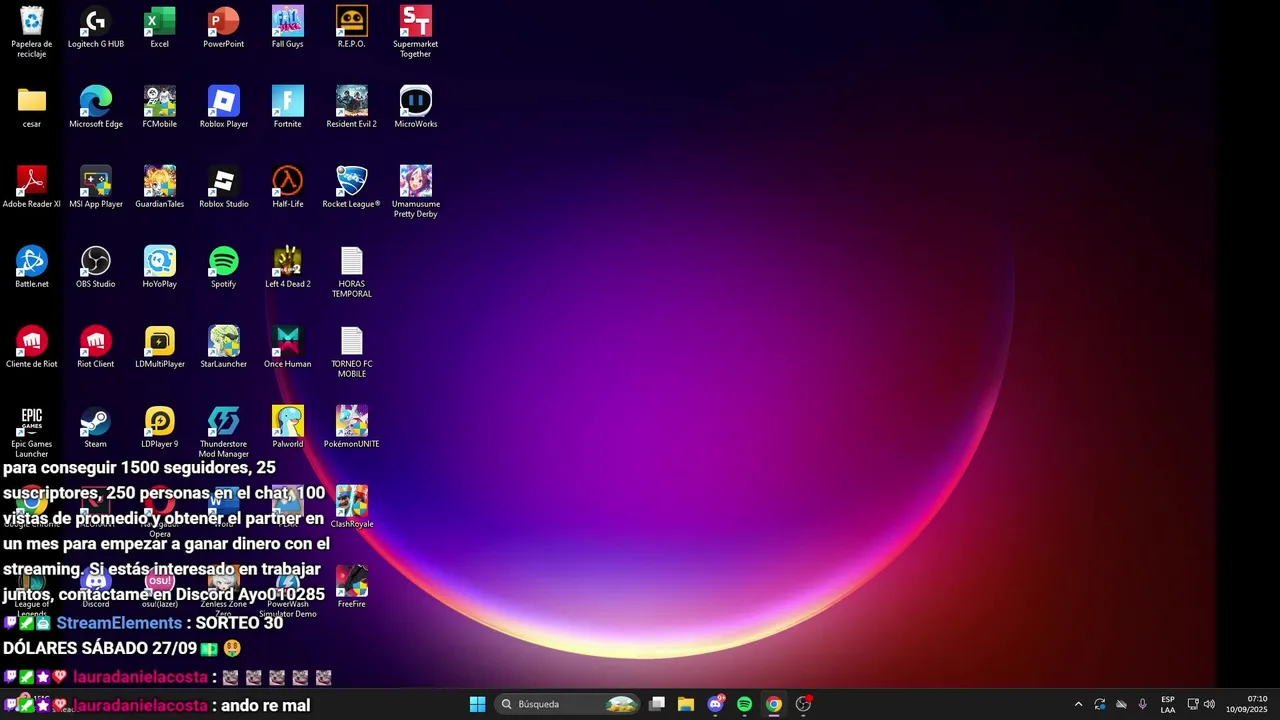Select the Fall Guys game icon
Image resolution: width=1280 pixels, height=720 pixels.
[x=288, y=28]
